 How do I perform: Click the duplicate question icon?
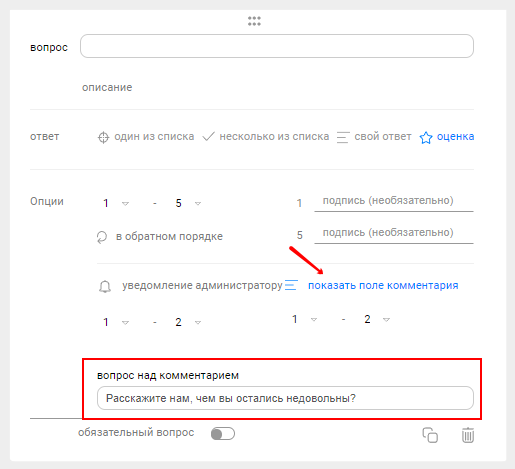[430, 435]
